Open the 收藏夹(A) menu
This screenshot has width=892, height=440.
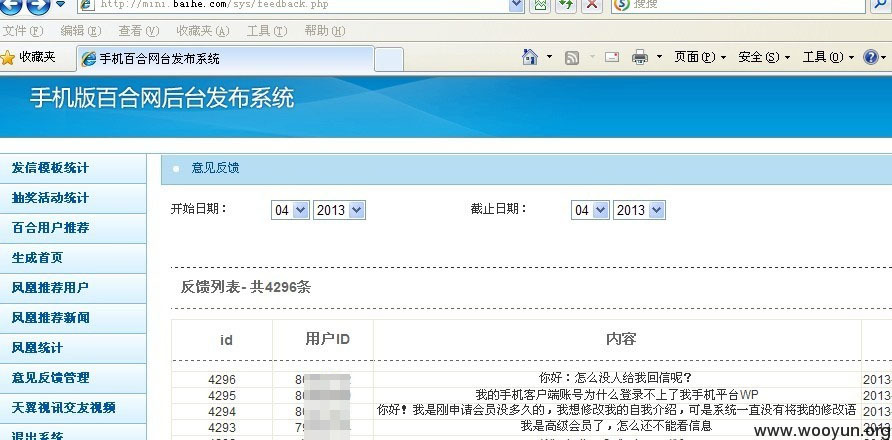pyautogui.click(x=203, y=31)
